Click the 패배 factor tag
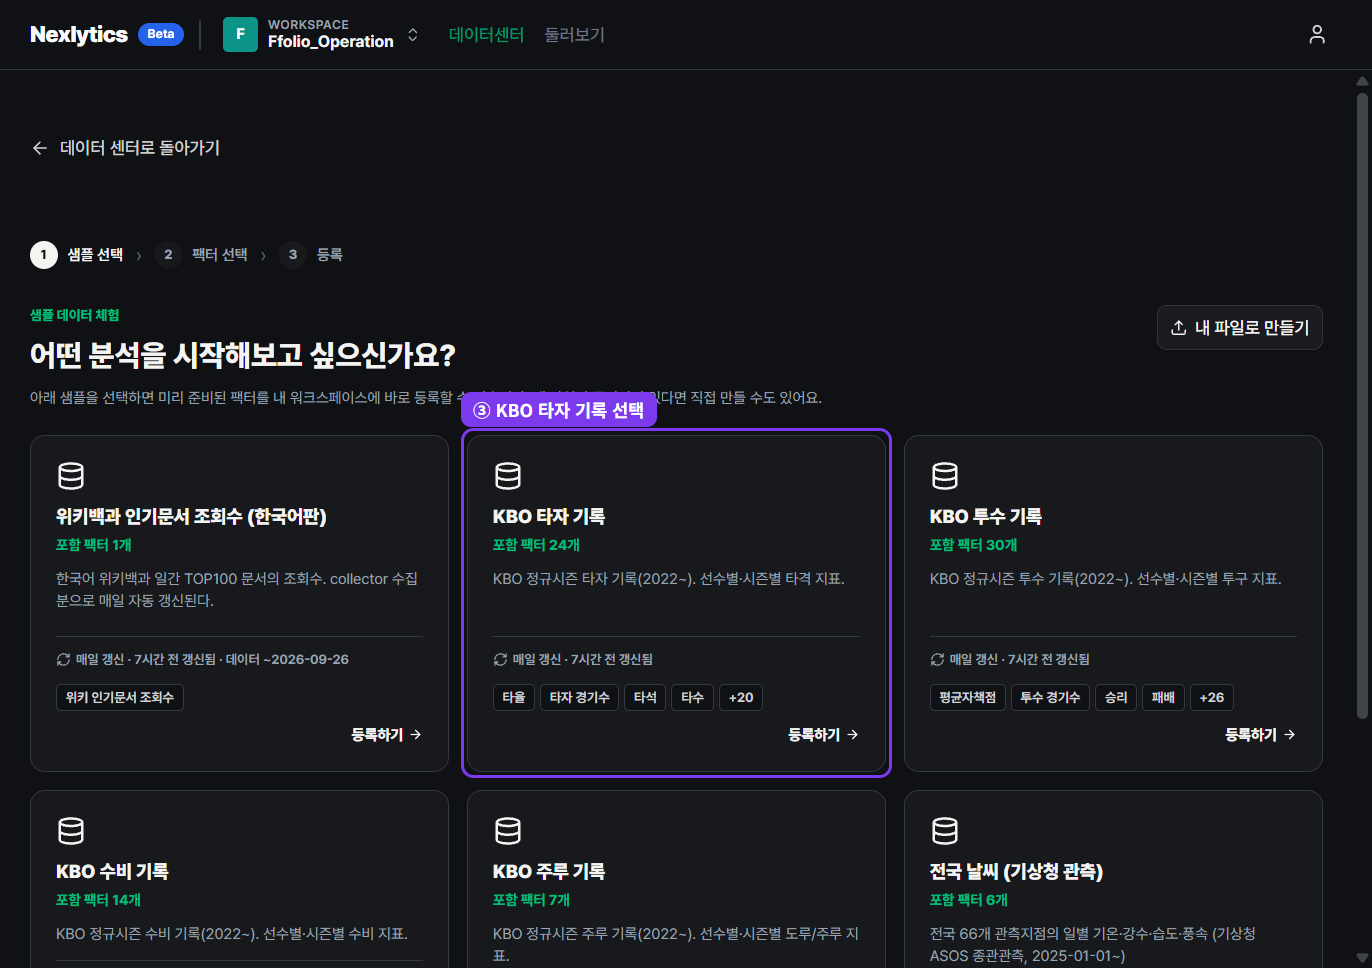The image size is (1372, 968). click(1163, 697)
